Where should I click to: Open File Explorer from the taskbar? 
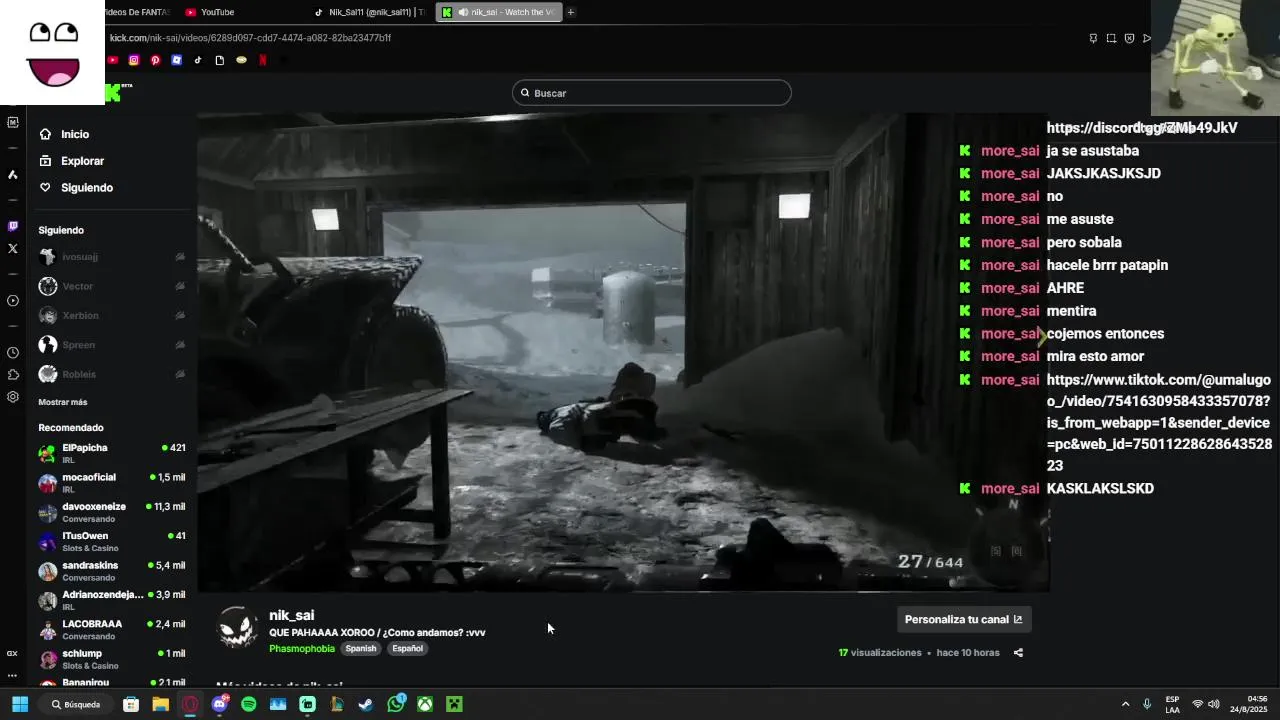(x=160, y=704)
